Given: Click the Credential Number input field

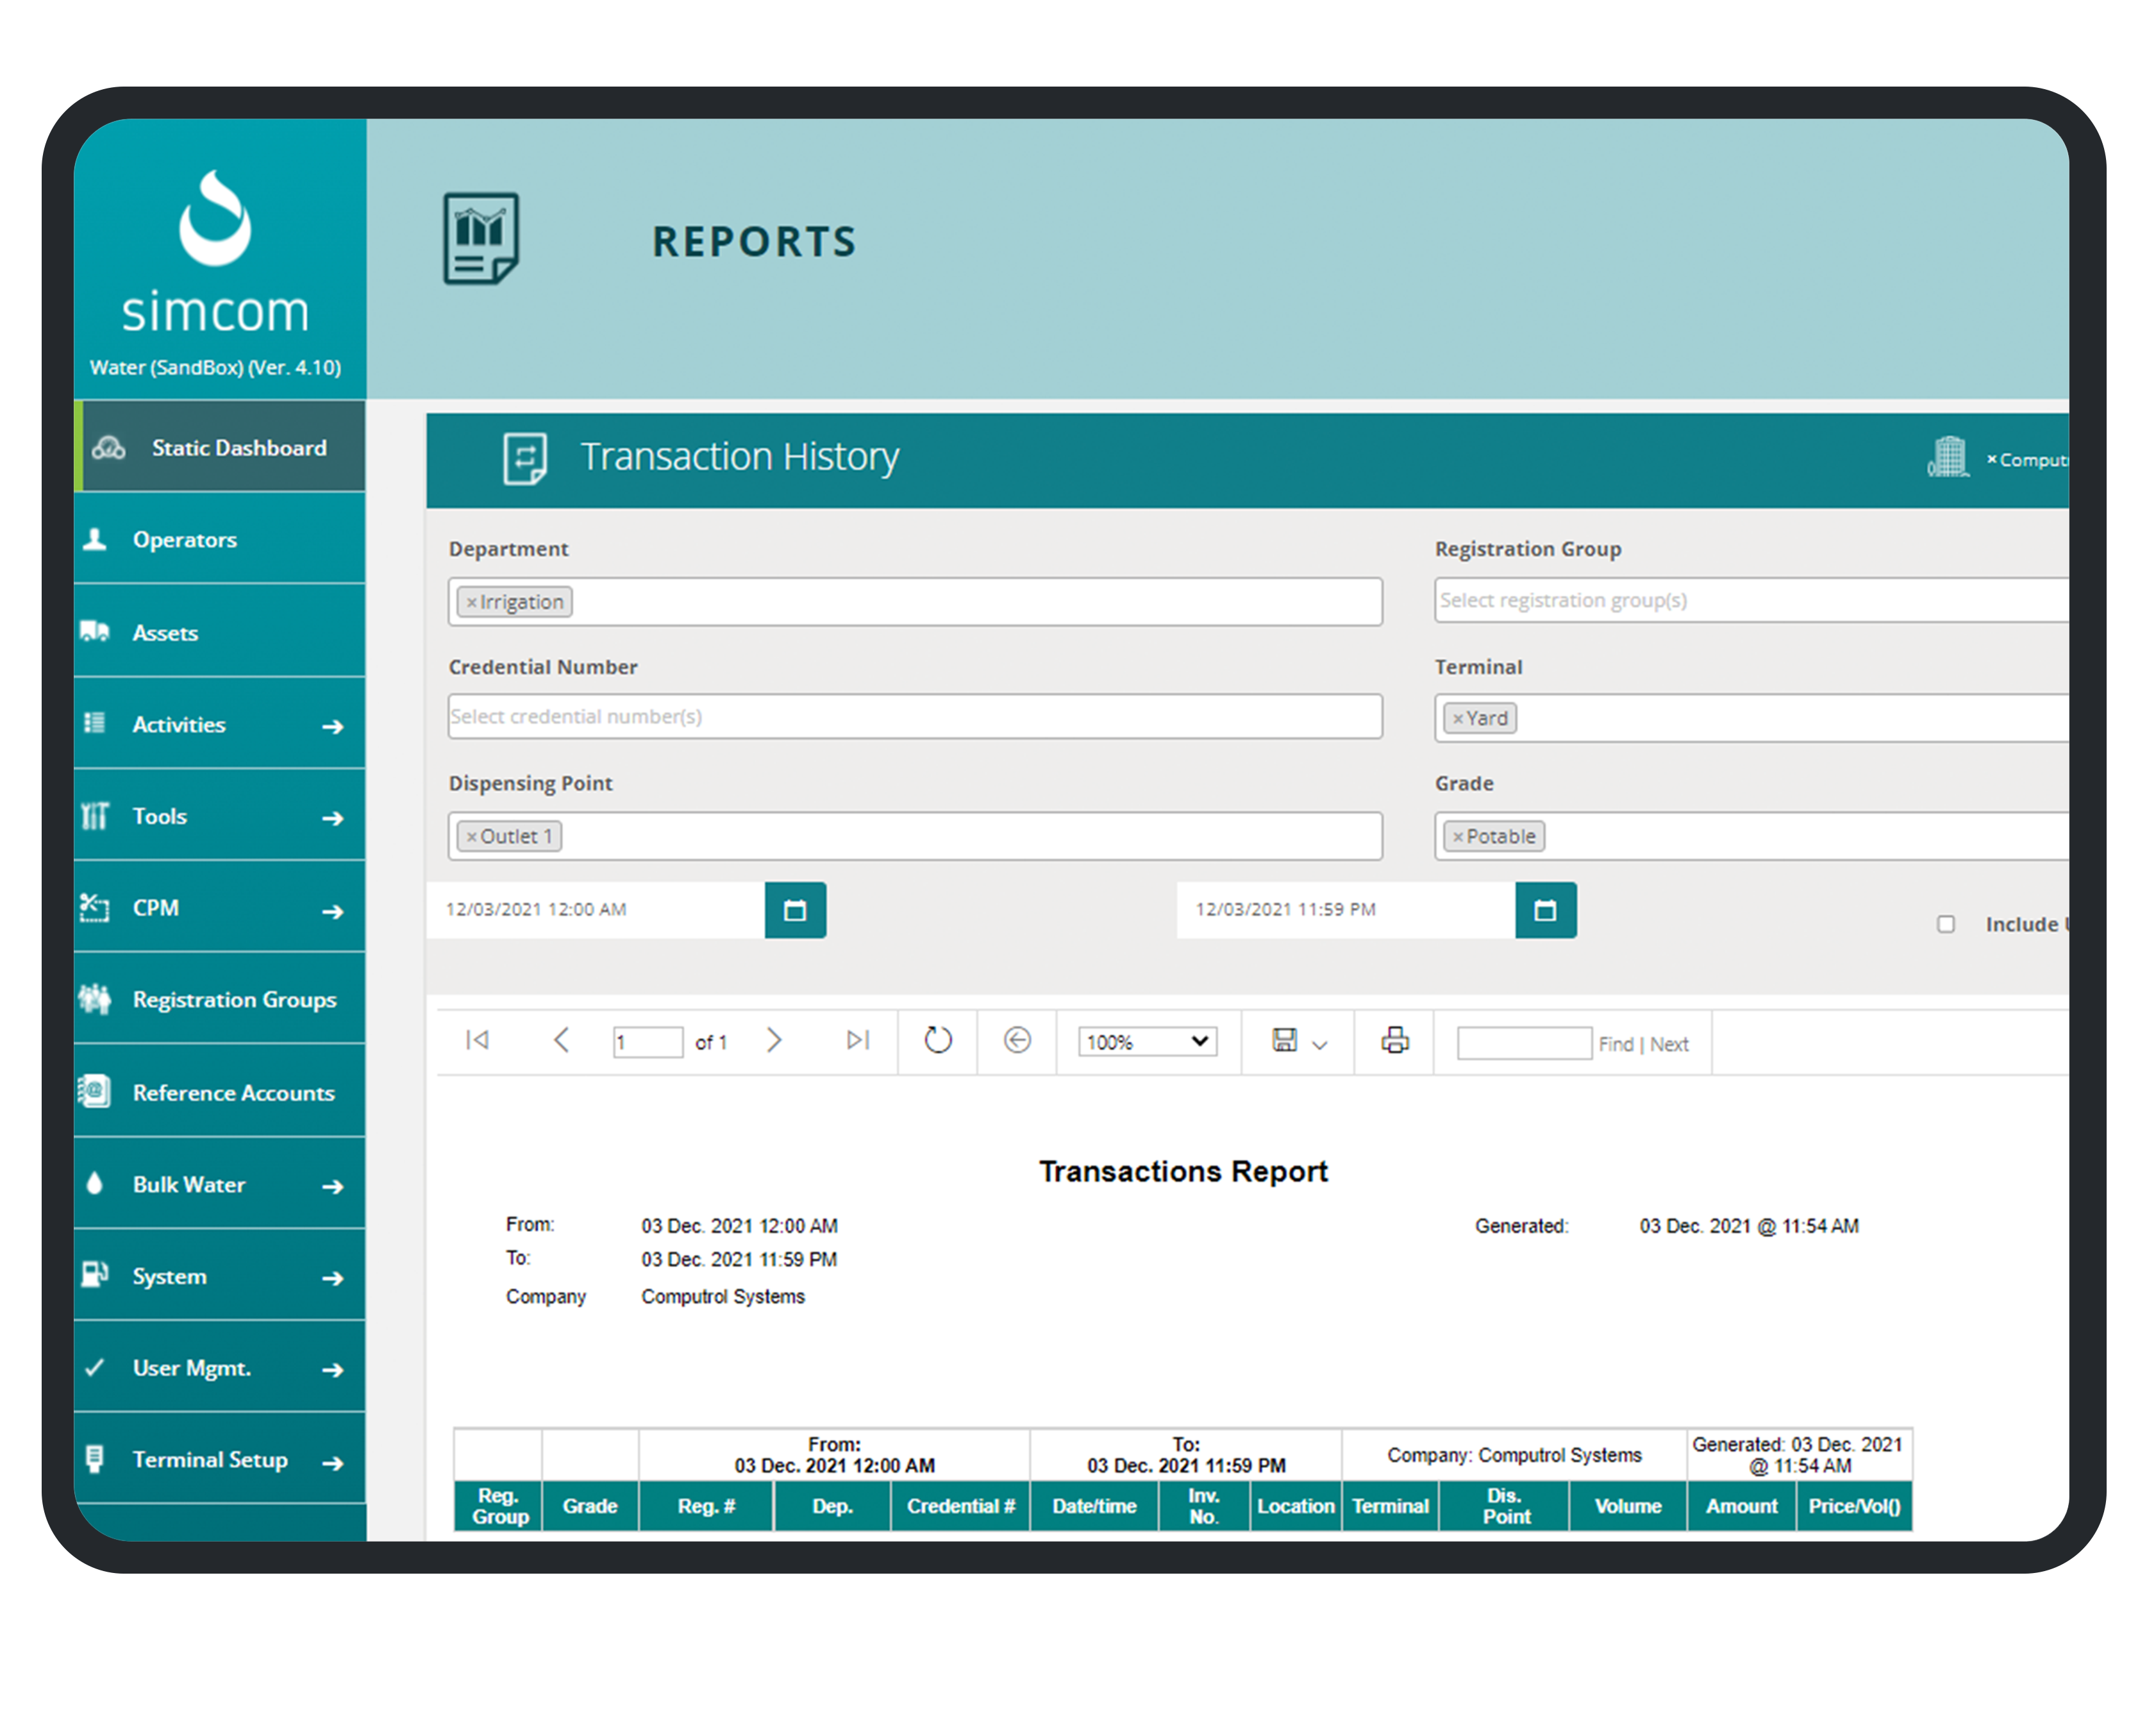Looking at the screenshot, I should (914, 717).
